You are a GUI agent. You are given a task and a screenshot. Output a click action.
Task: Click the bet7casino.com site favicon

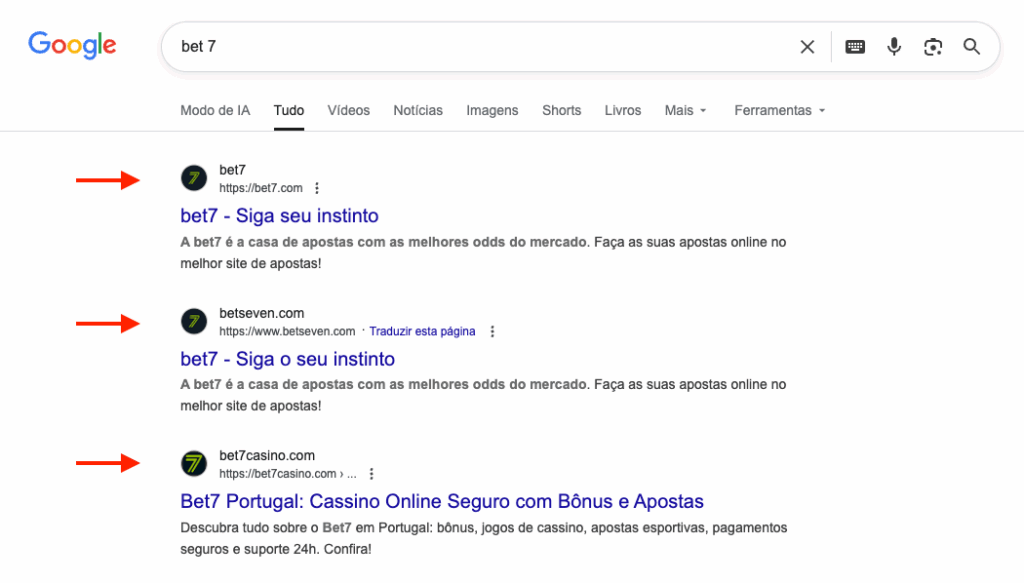pos(194,464)
